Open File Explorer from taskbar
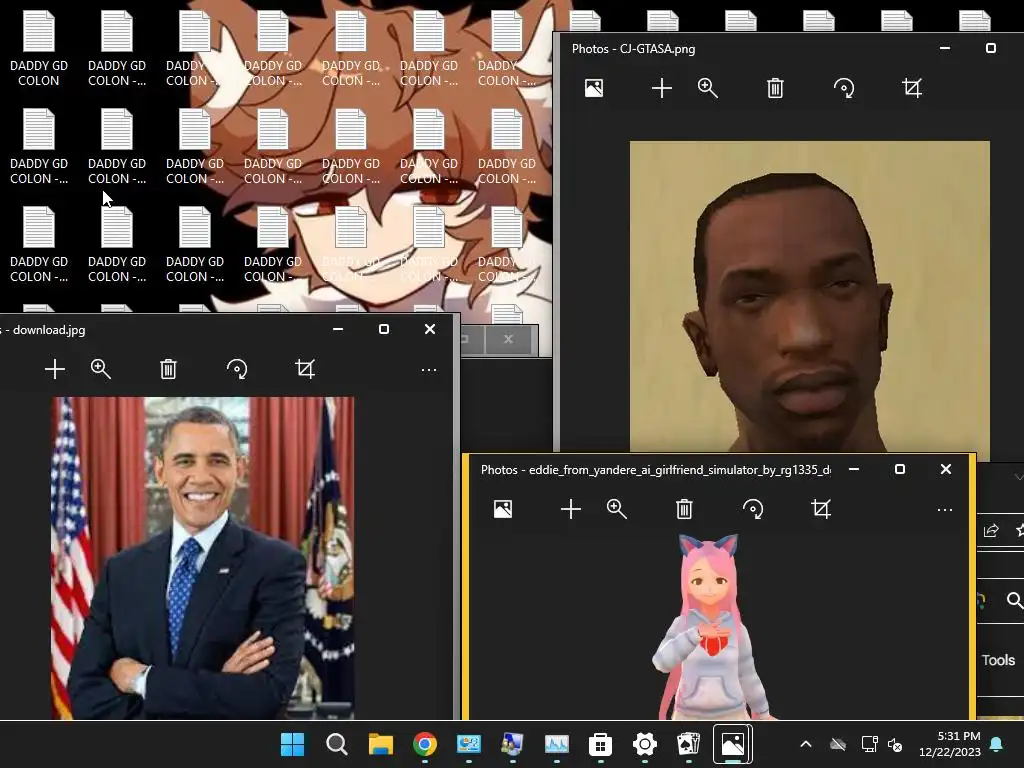 tap(381, 744)
